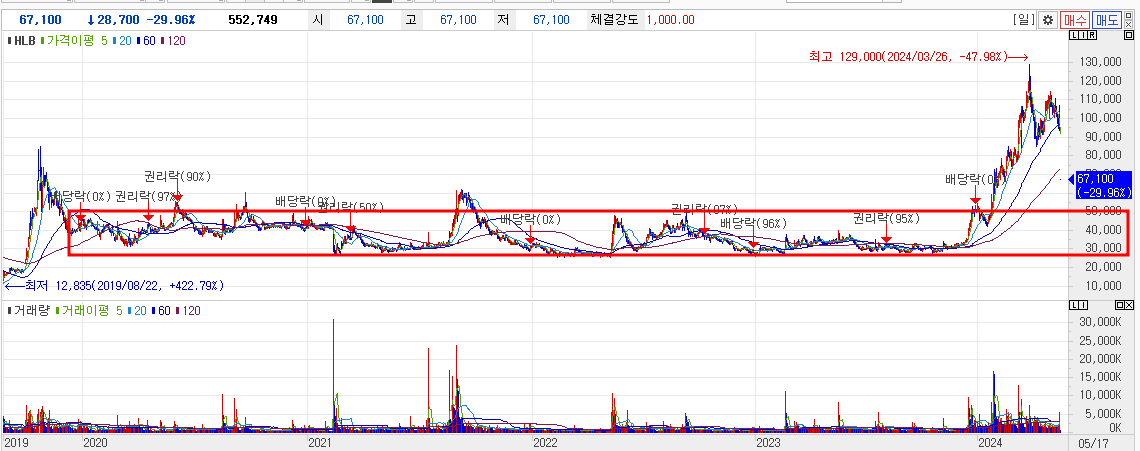Screen dimensions: 1140x451
Task: Click the 2021 year label on time axis
Action: click(321, 442)
